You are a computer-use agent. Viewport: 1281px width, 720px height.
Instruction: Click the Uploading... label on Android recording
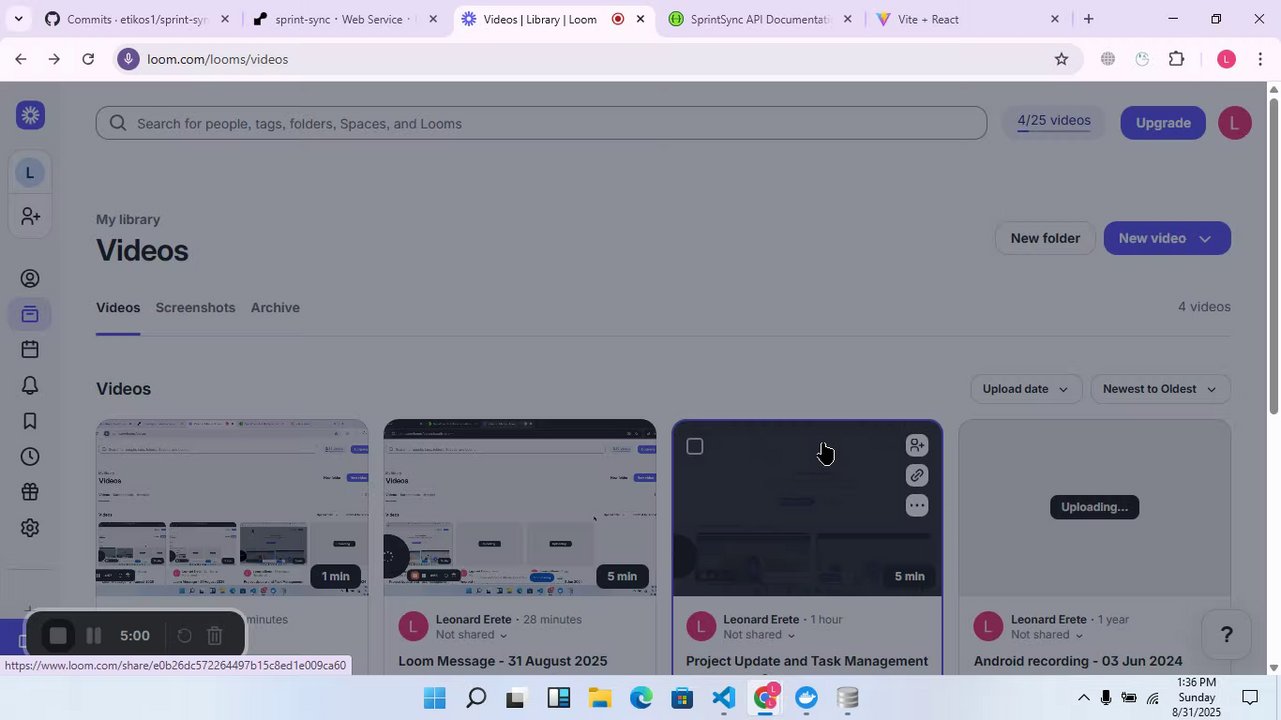pos(1094,507)
